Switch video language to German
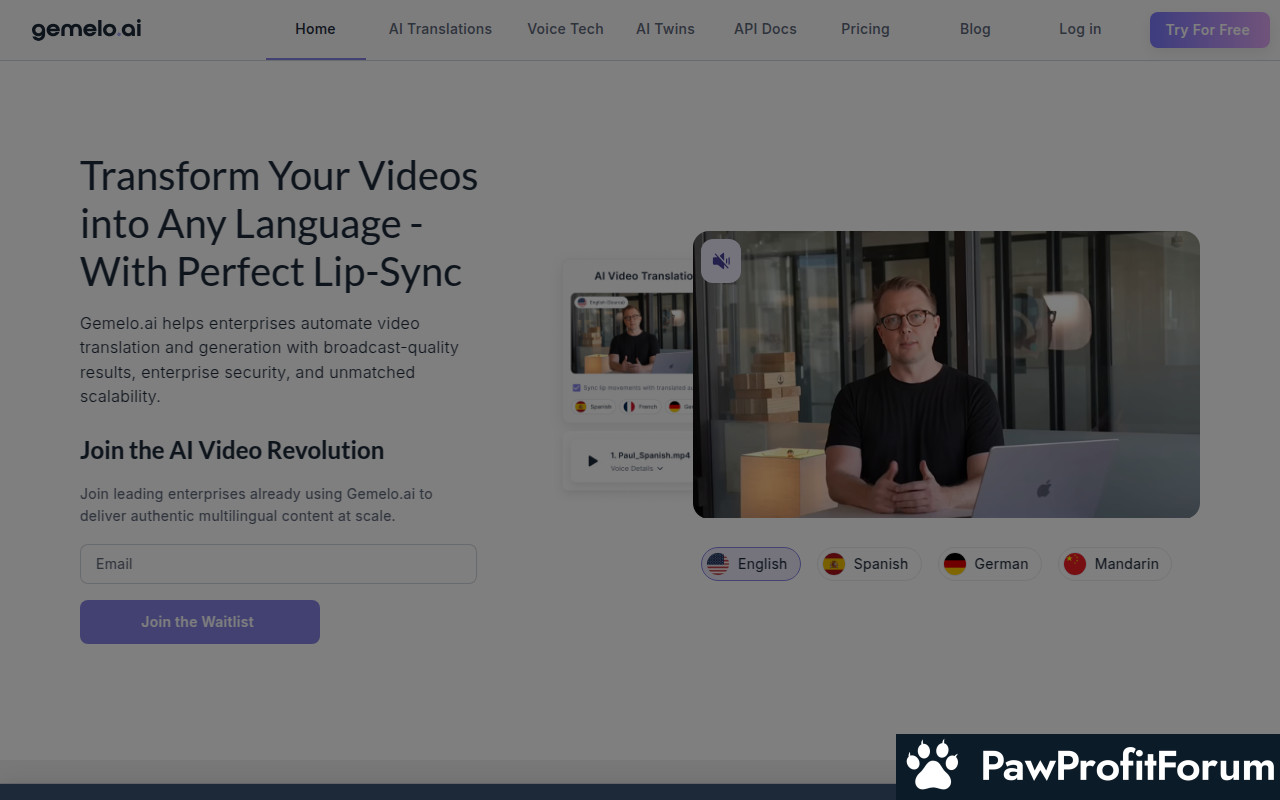1280x800 pixels. point(989,564)
